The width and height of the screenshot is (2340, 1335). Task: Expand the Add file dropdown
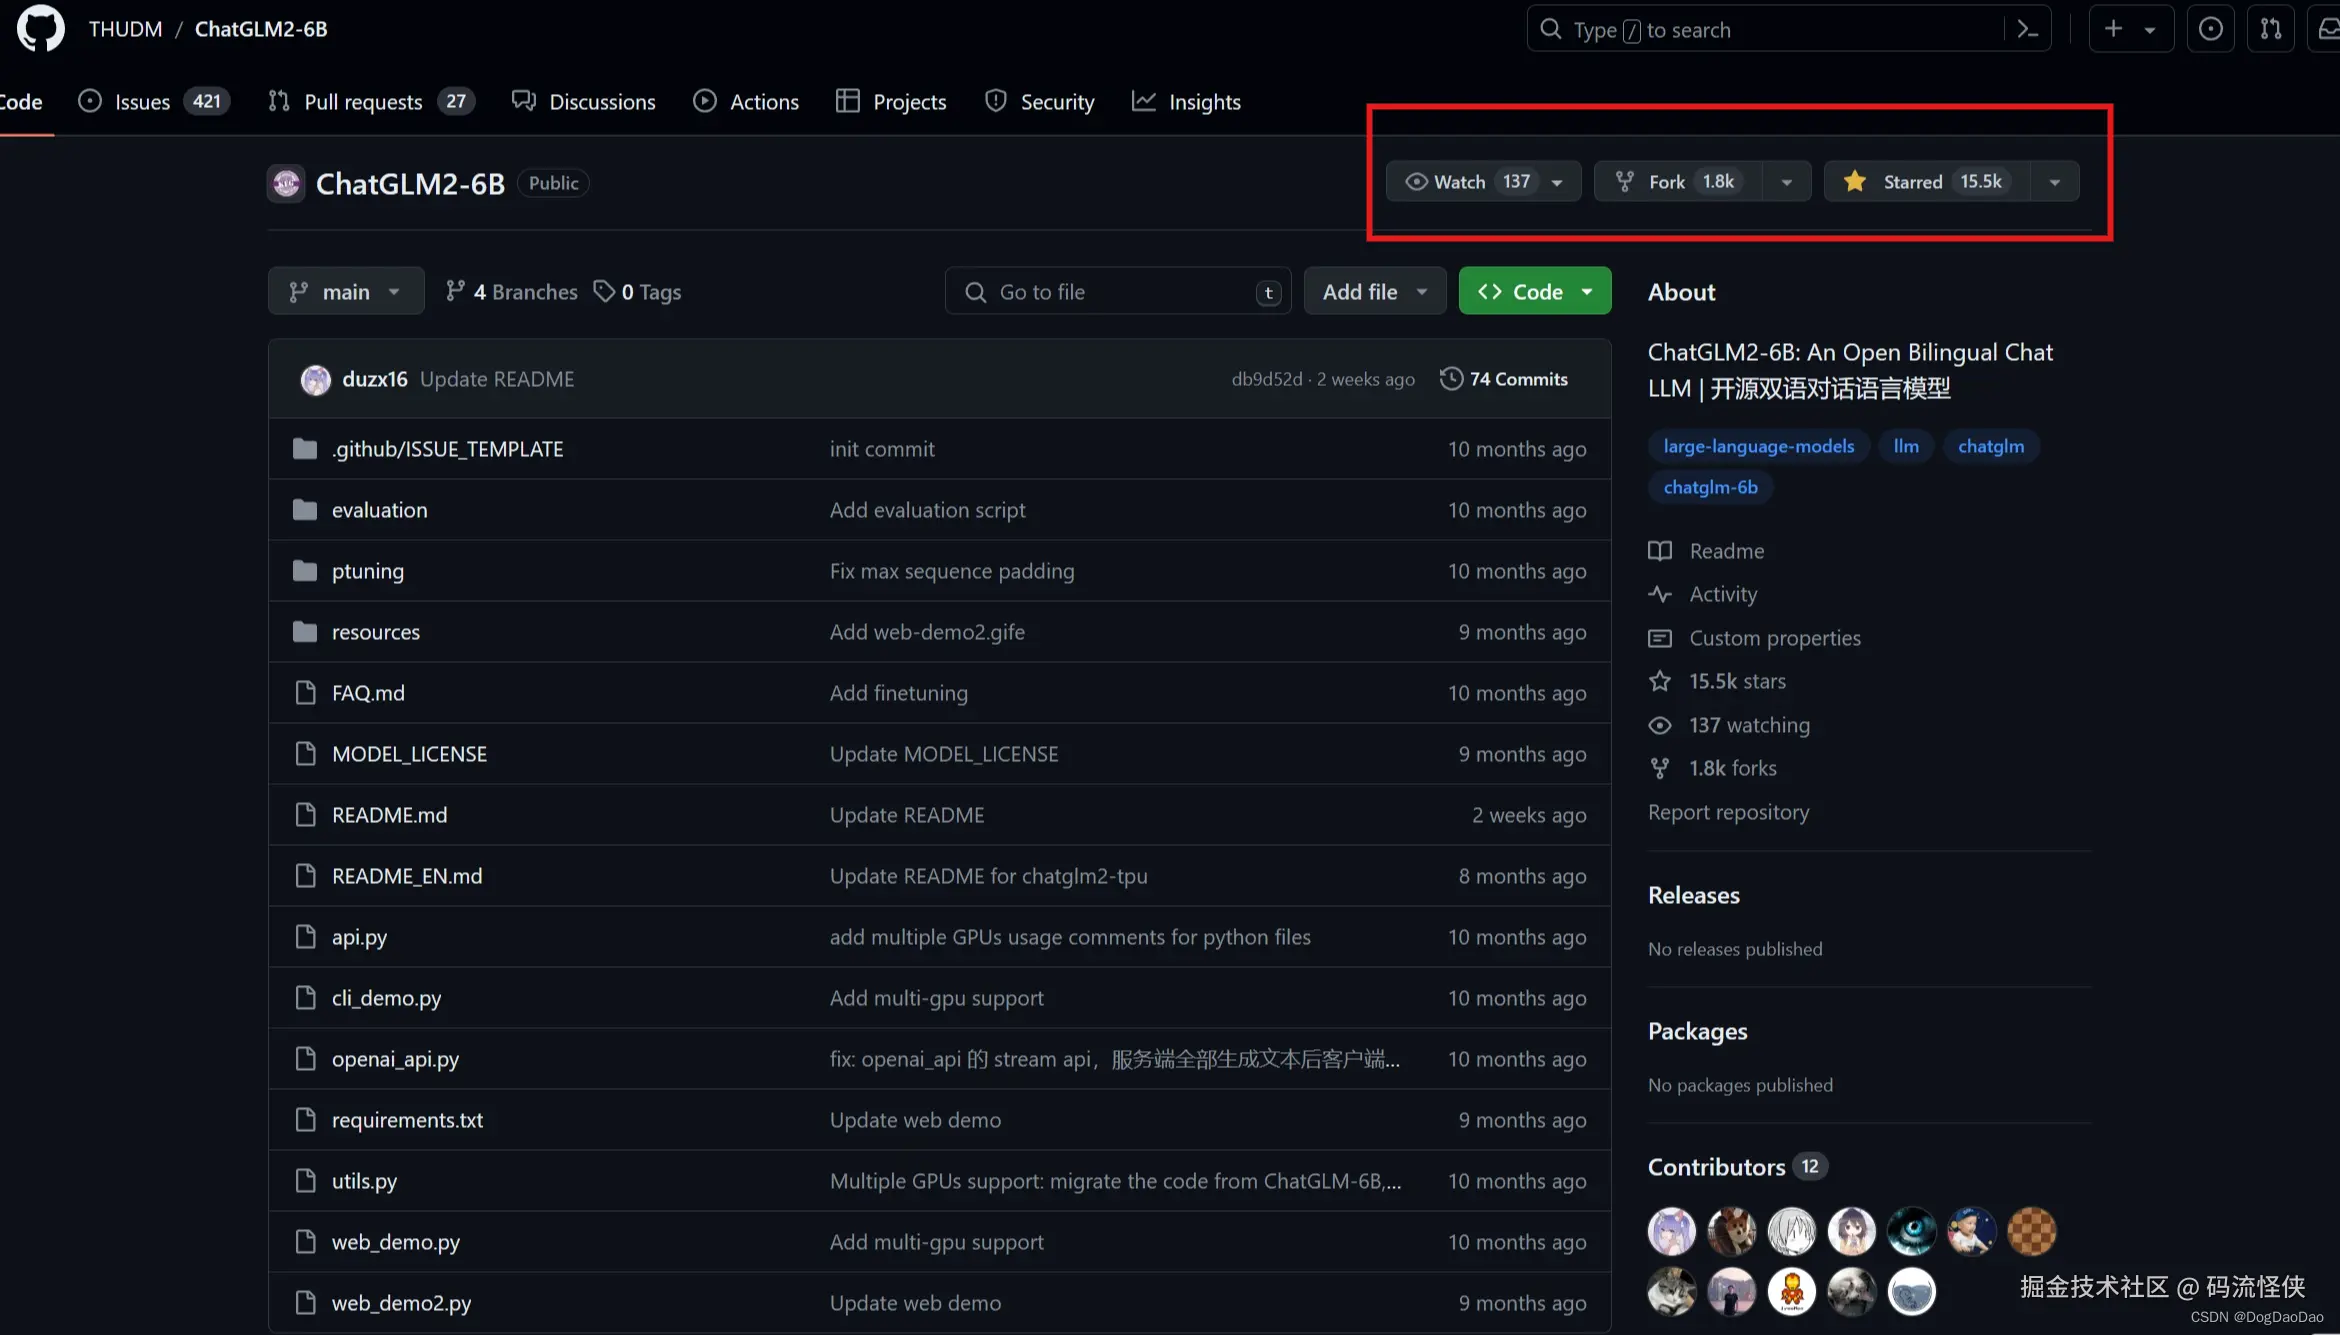[x=1375, y=291]
